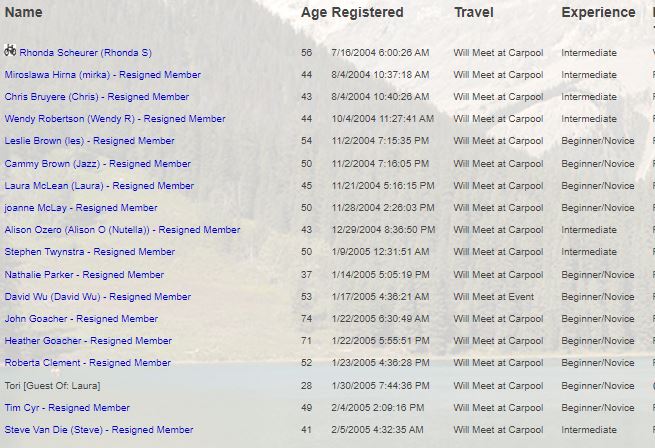Open Stephen Twynstra profile link
The width and height of the screenshot is (655, 448).
(90, 252)
